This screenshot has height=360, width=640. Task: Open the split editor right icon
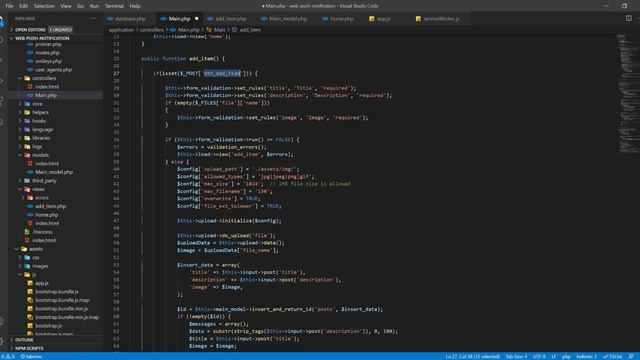[629, 18]
